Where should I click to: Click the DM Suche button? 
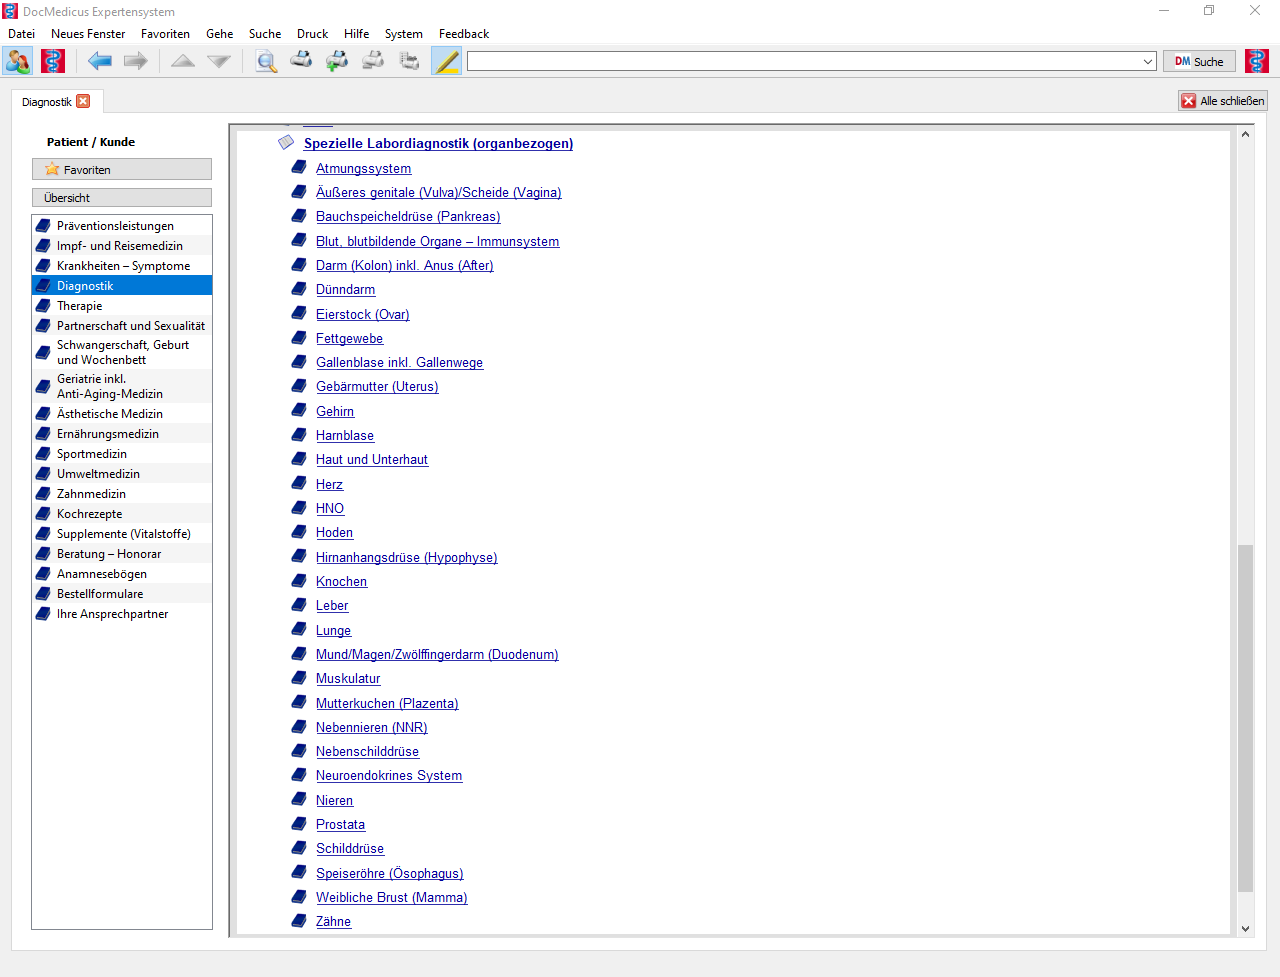1199,61
